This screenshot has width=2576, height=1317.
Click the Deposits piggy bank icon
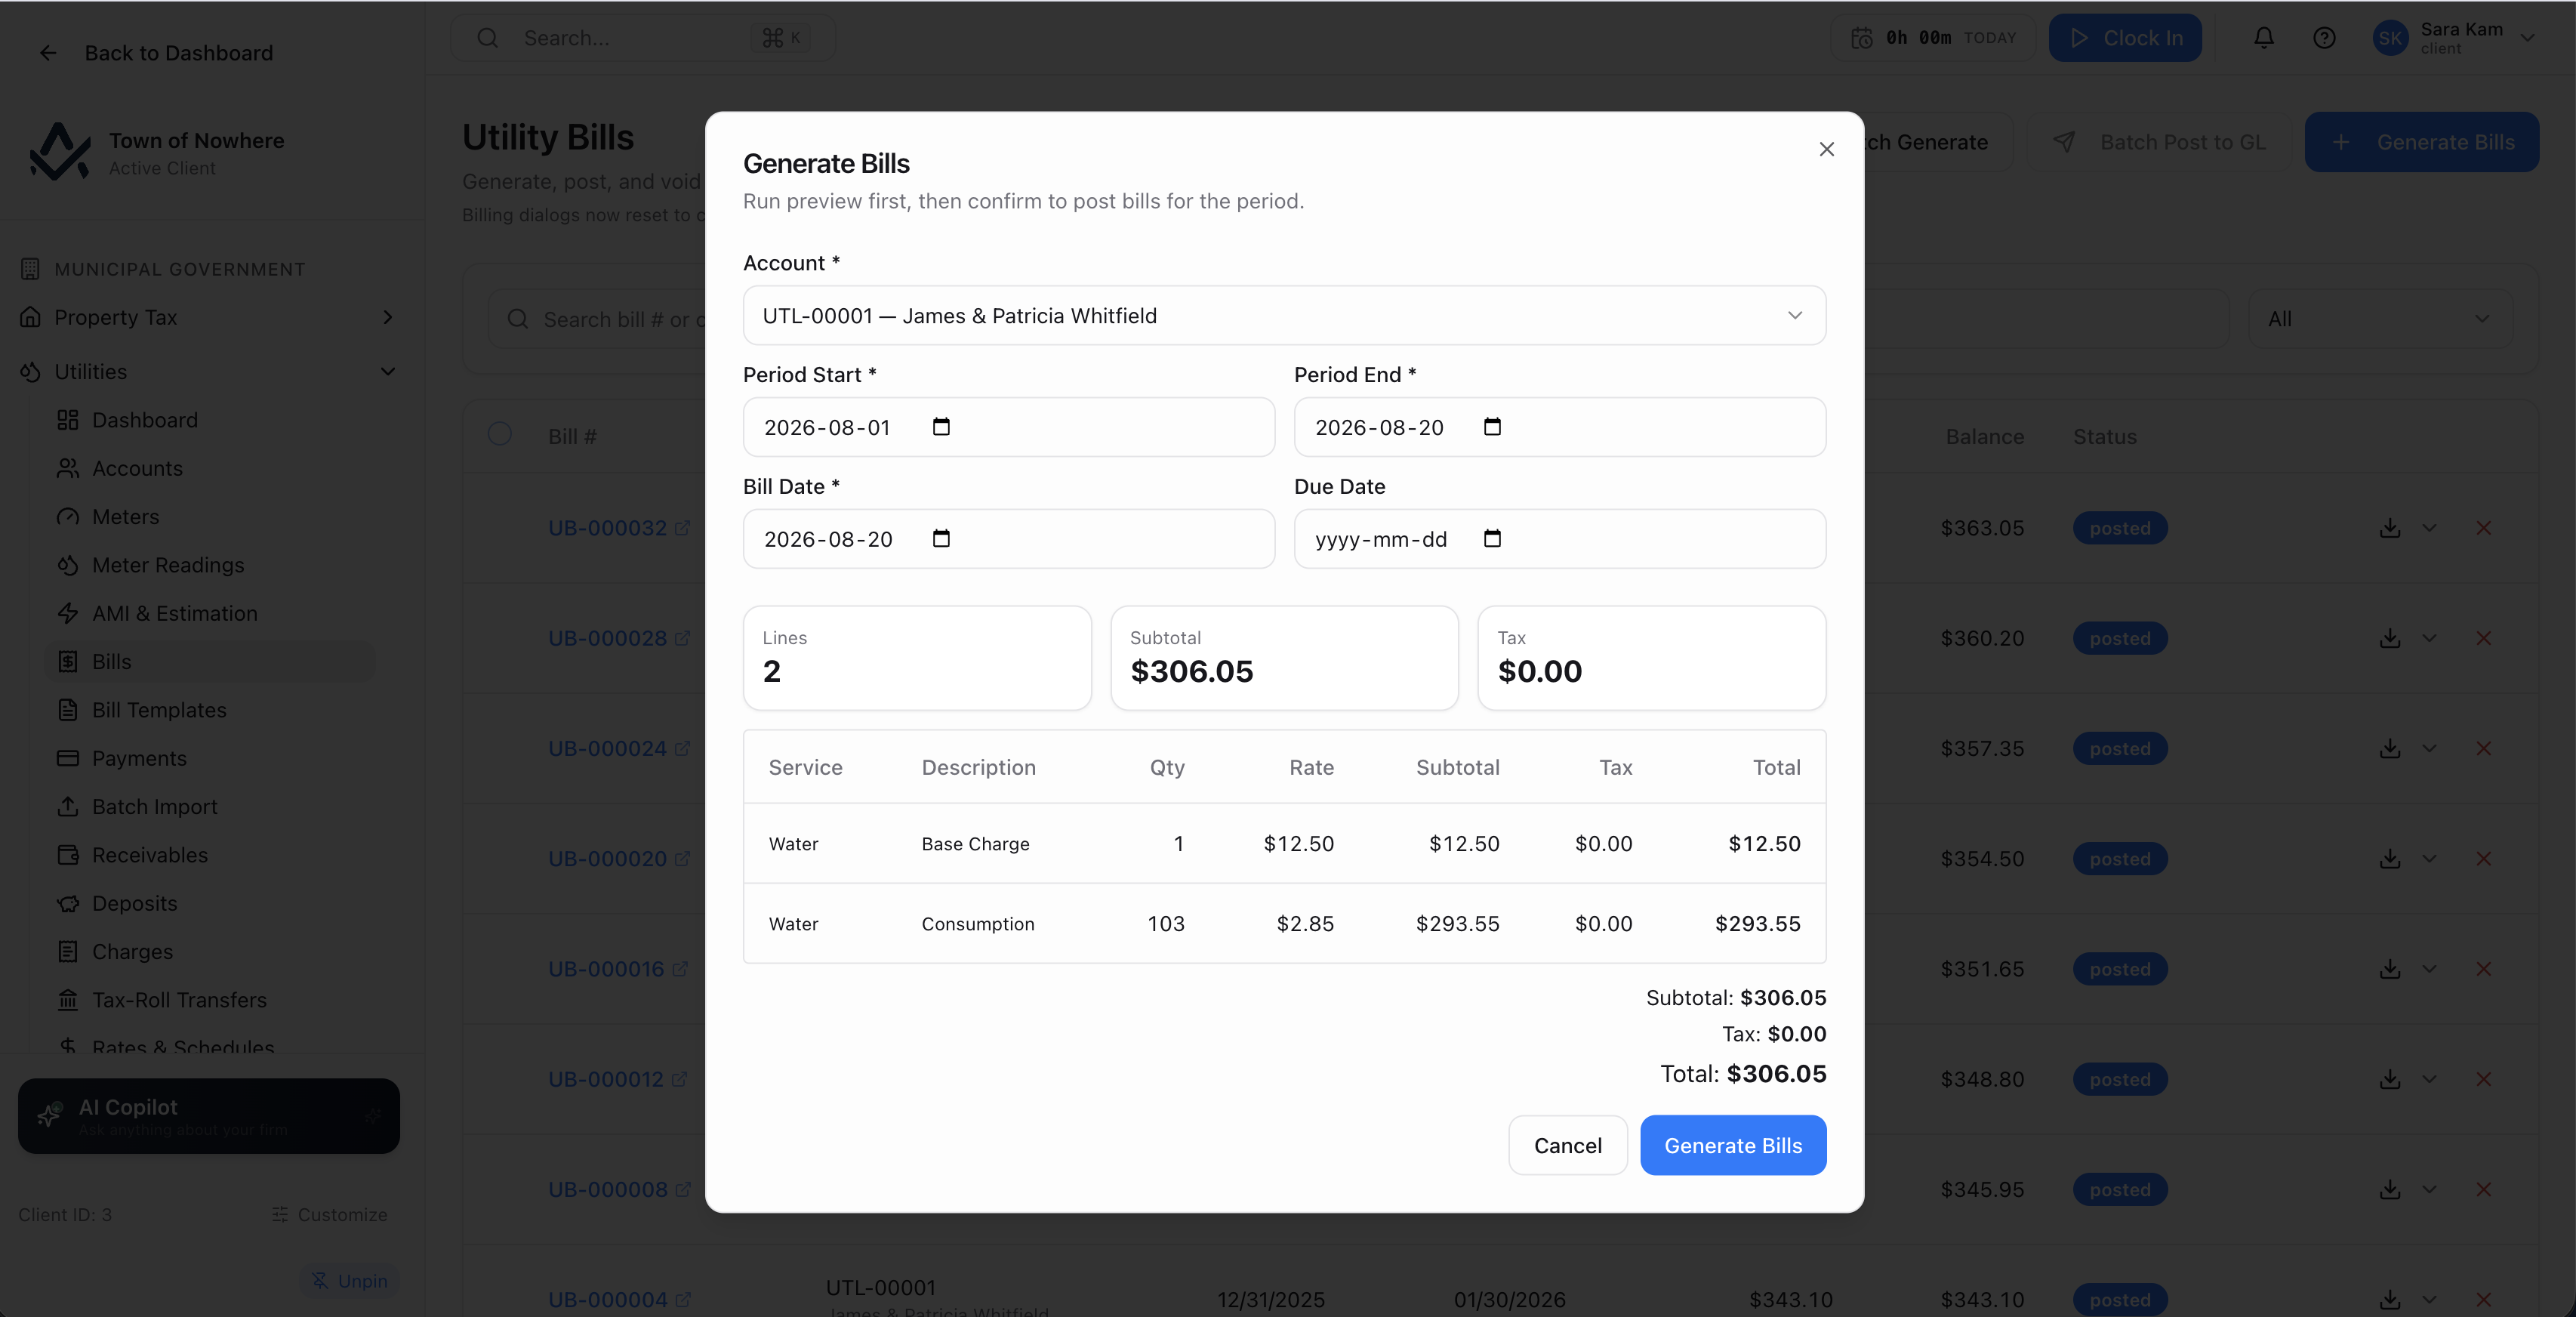coord(68,904)
